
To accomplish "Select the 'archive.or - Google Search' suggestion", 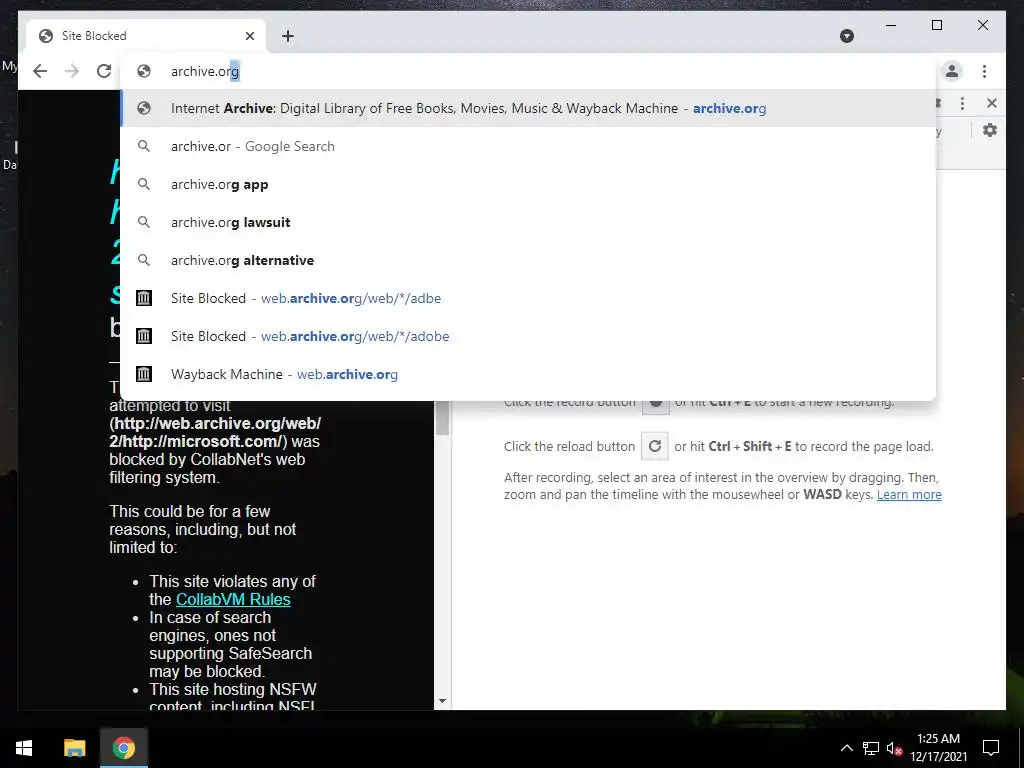I will point(528,146).
